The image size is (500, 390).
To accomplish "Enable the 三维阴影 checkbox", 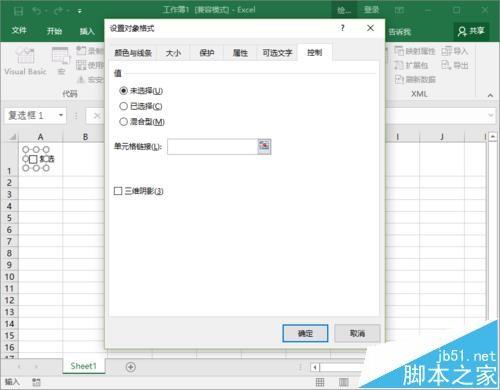I will [118, 191].
